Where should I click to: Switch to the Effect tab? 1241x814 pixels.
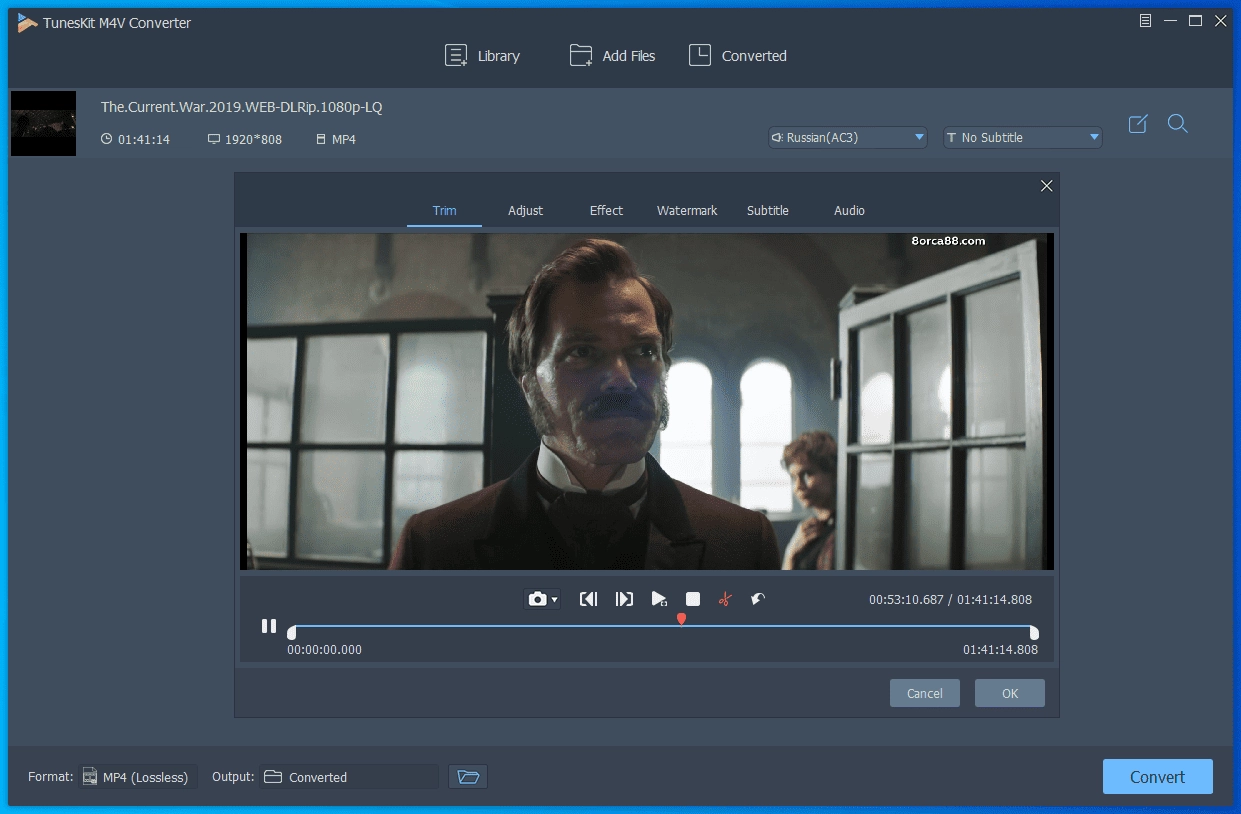pyautogui.click(x=606, y=211)
